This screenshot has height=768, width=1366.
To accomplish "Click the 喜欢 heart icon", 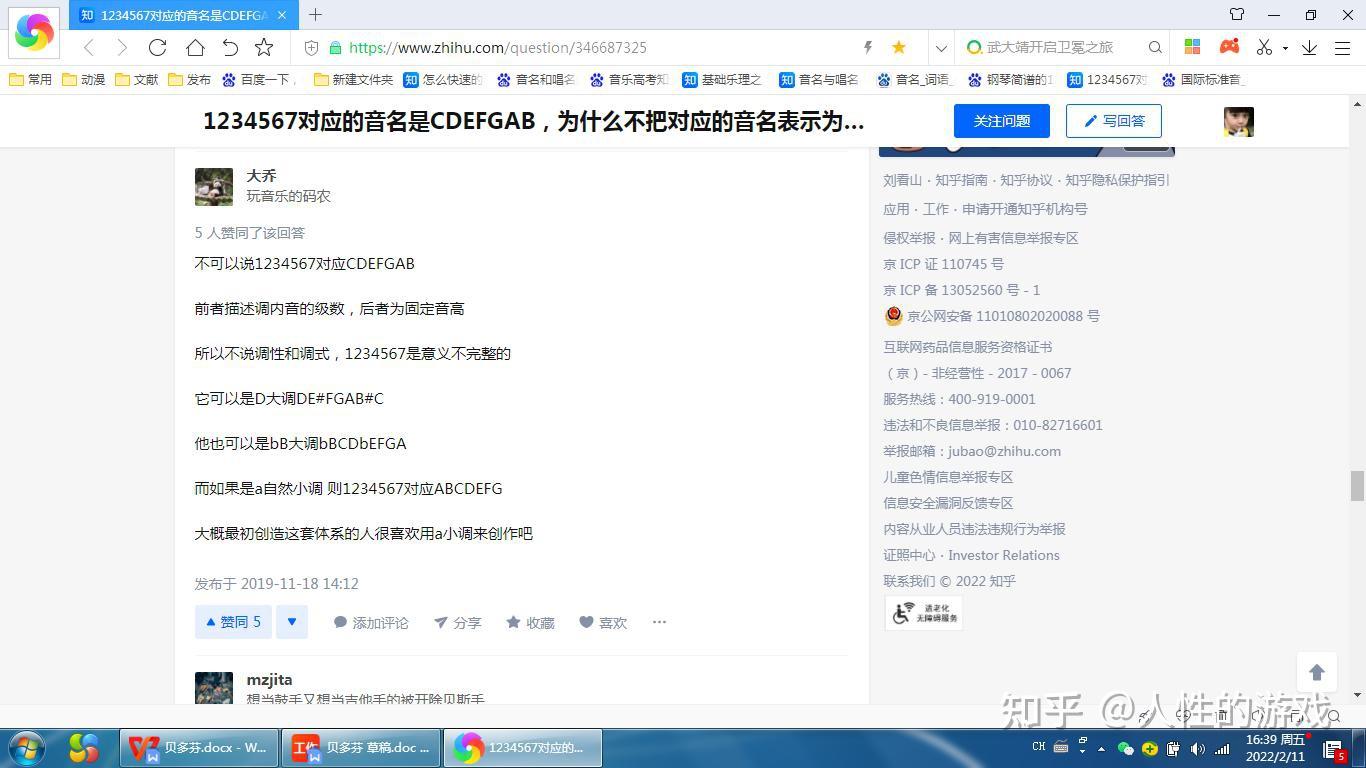I will click(585, 622).
